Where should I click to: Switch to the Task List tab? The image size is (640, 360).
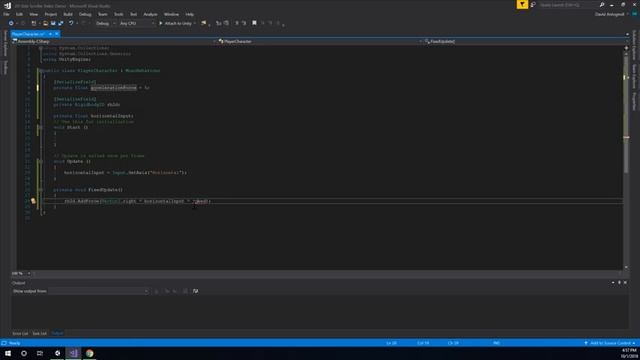pyautogui.click(x=40, y=333)
